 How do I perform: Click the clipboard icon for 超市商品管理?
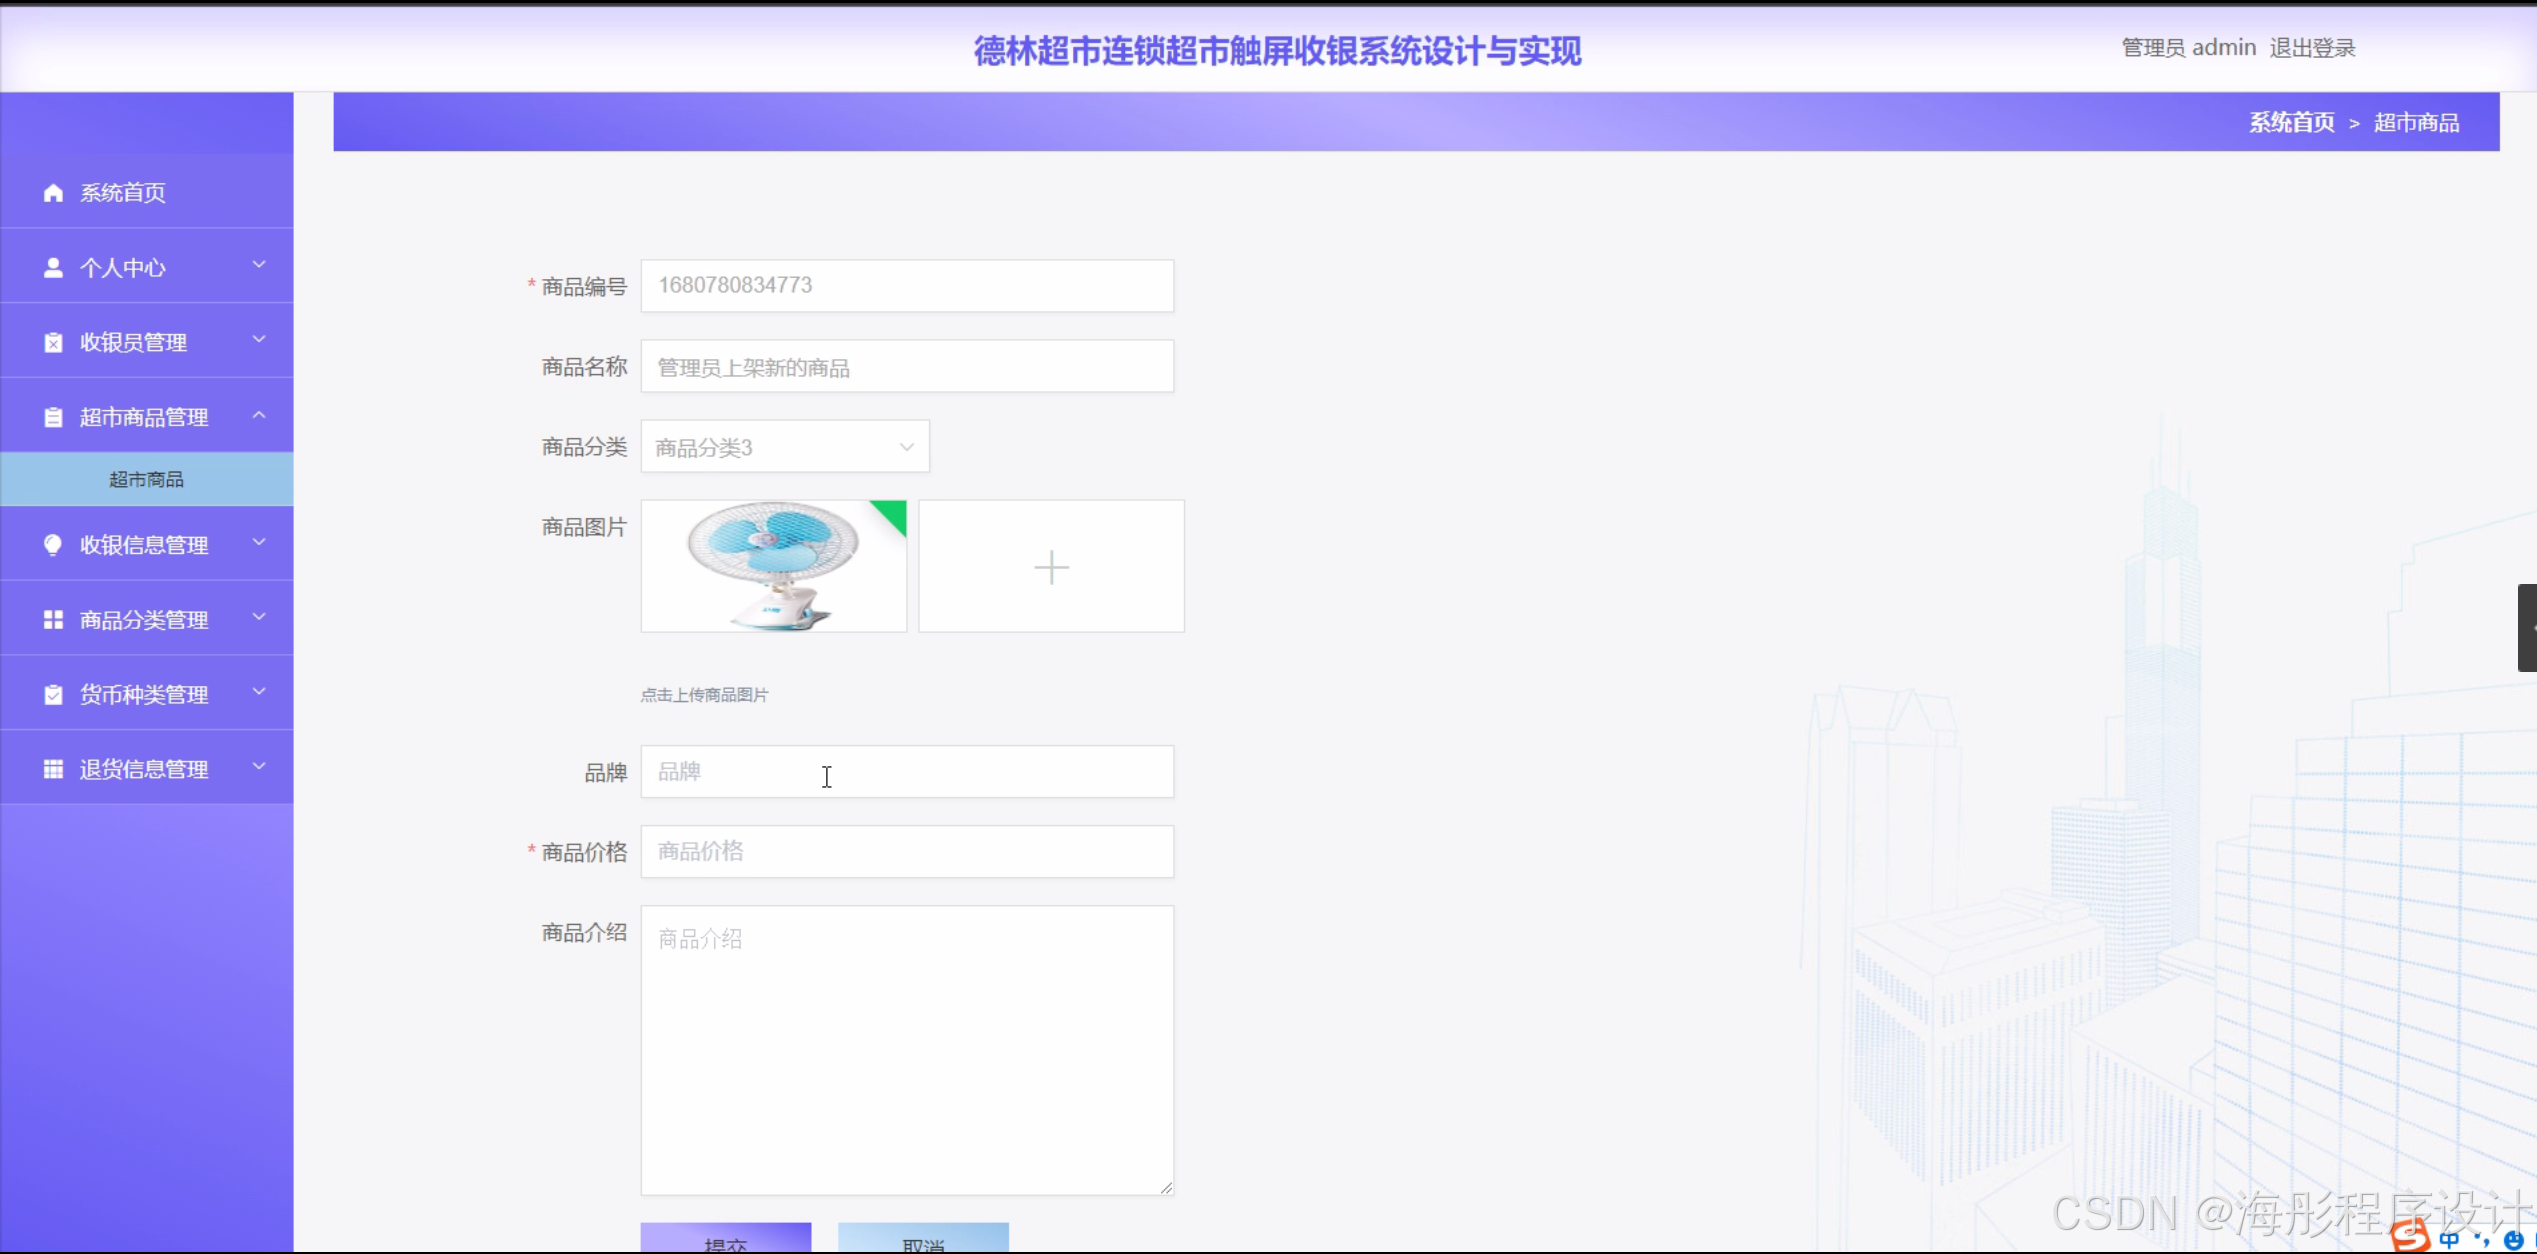tap(53, 418)
